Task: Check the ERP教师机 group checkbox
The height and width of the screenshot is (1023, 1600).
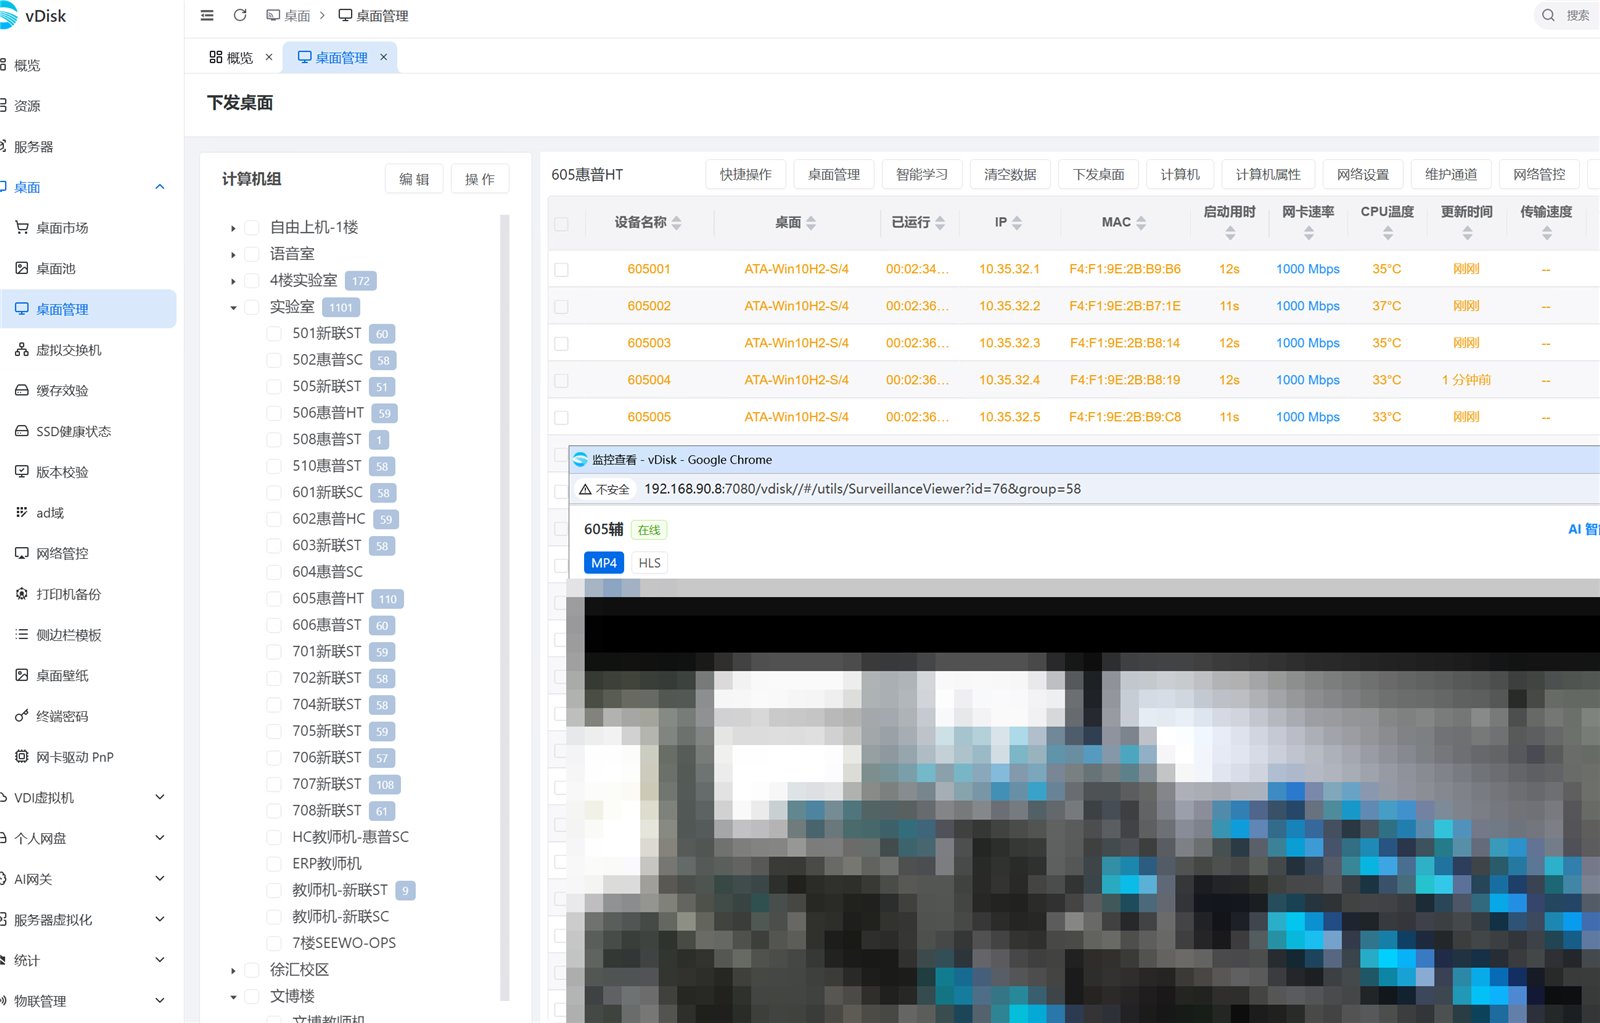Action: [274, 863]
